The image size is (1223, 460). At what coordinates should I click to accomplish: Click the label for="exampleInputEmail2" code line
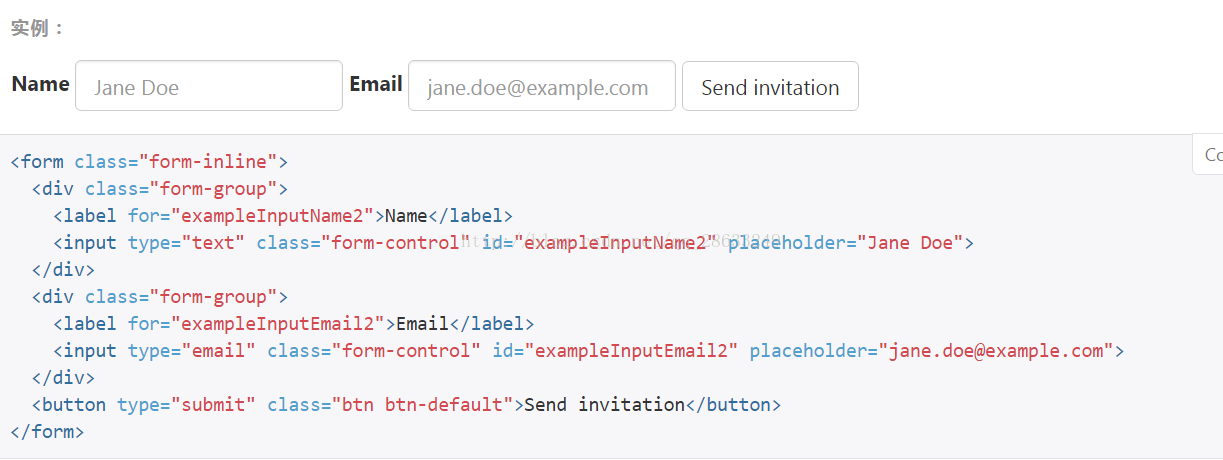point(294,324)
